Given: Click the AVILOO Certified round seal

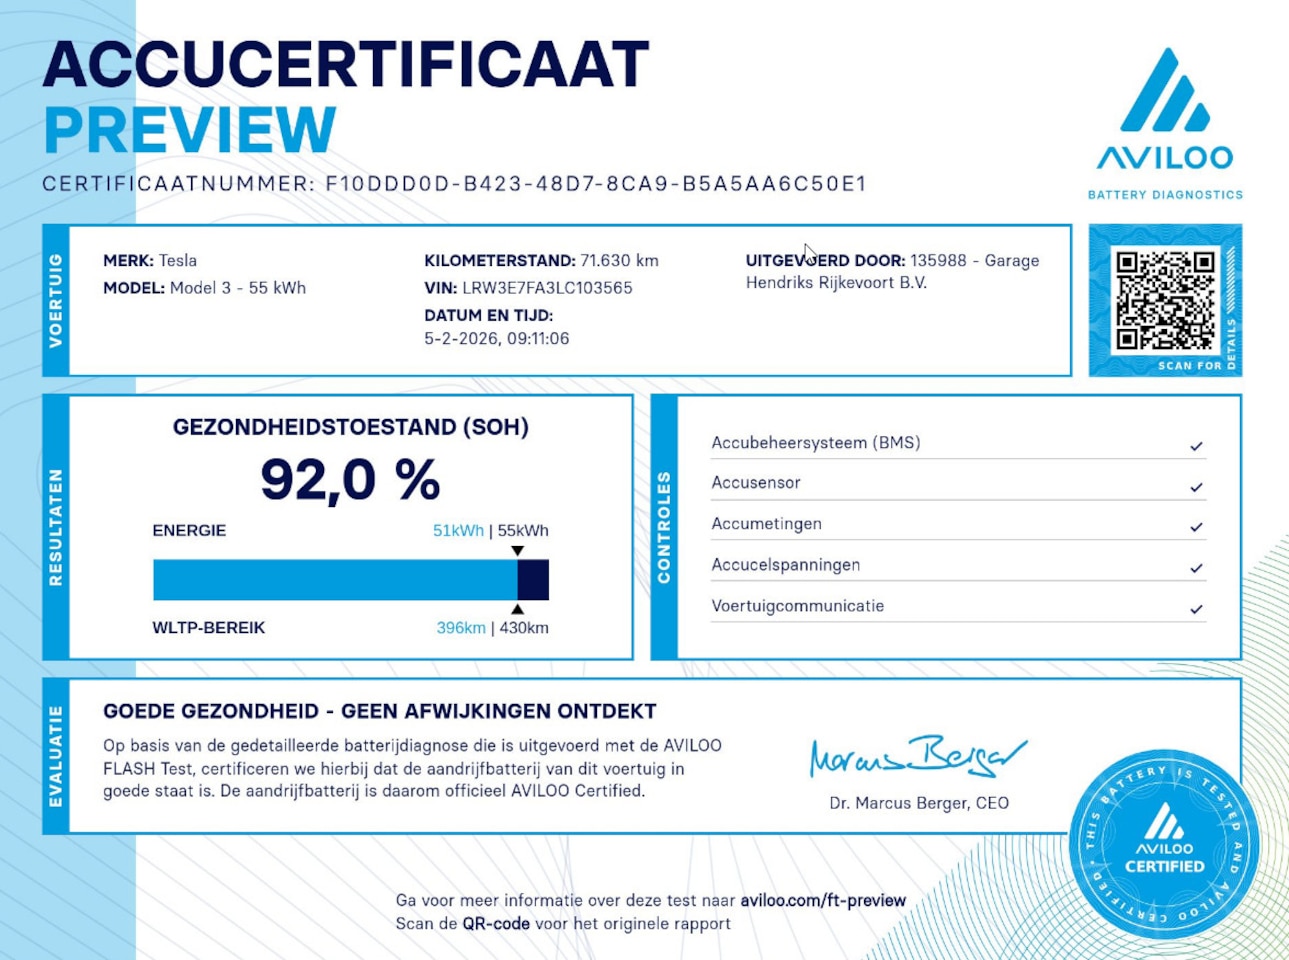Looking at the screenshot, I should pos(1164,845).
